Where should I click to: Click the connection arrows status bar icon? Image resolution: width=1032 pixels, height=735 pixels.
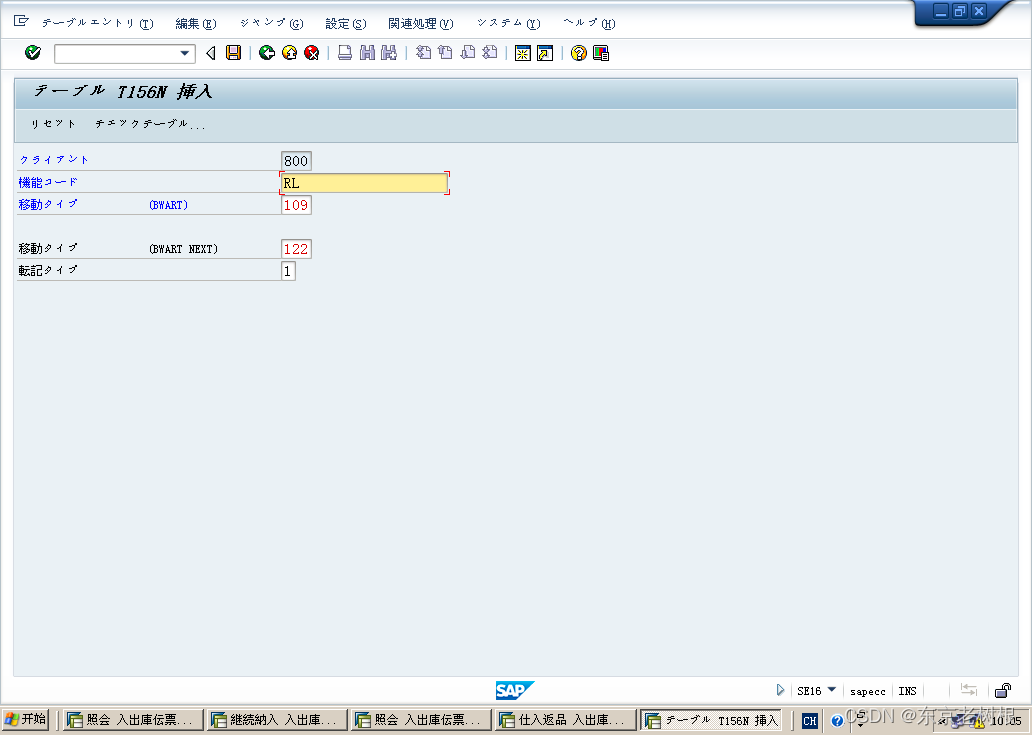click(969, 690)
